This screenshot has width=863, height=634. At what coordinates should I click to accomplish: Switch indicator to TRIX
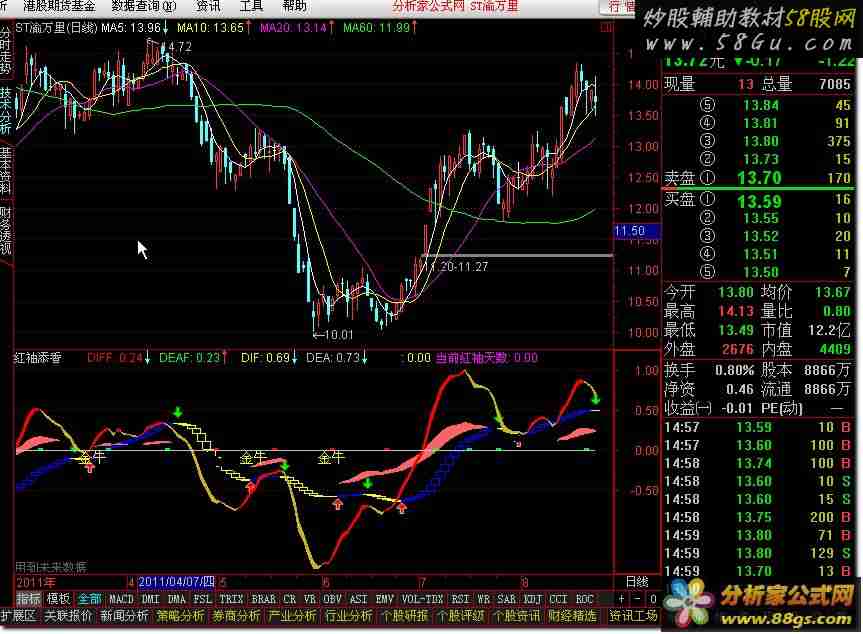click(231, 599)
